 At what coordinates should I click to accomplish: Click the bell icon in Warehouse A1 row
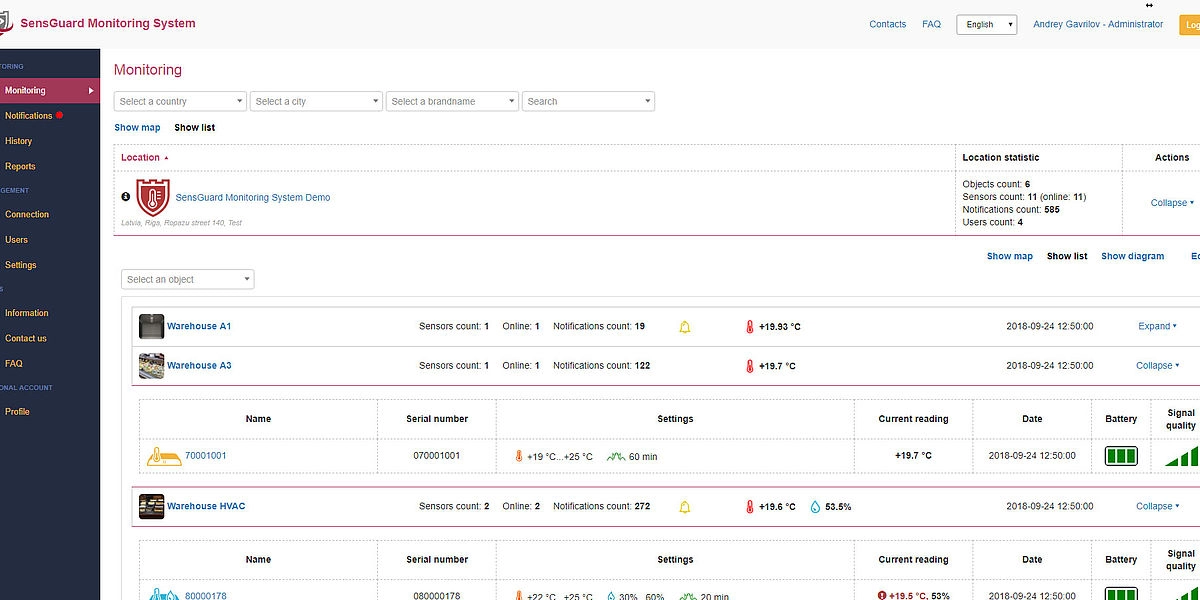(685, 327)
